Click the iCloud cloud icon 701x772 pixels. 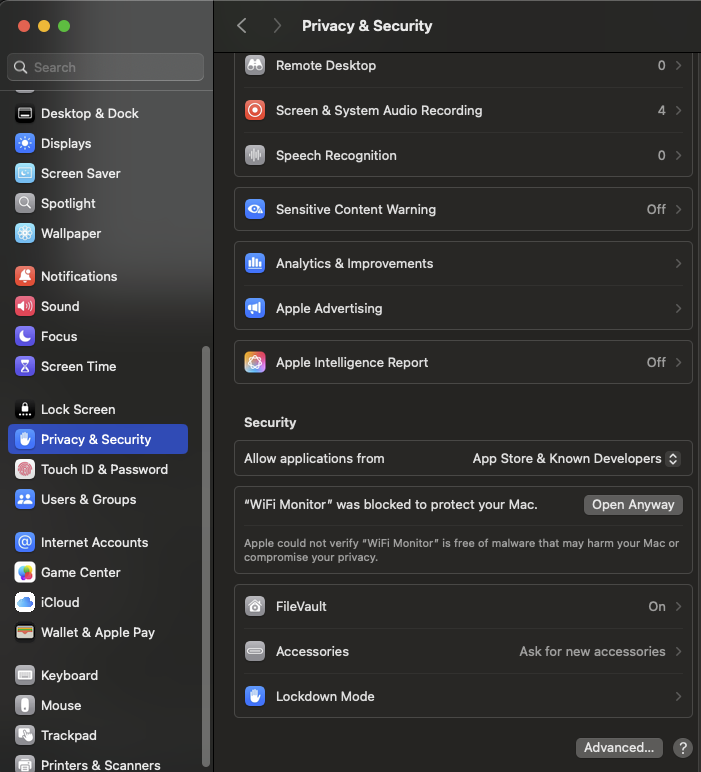(25, 603)
